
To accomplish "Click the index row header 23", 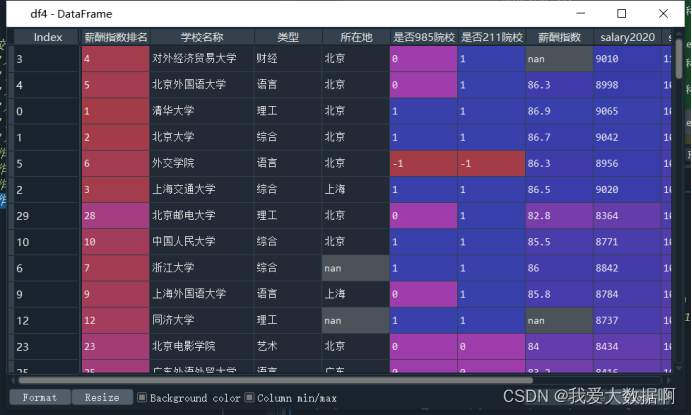I will (46, 346).
